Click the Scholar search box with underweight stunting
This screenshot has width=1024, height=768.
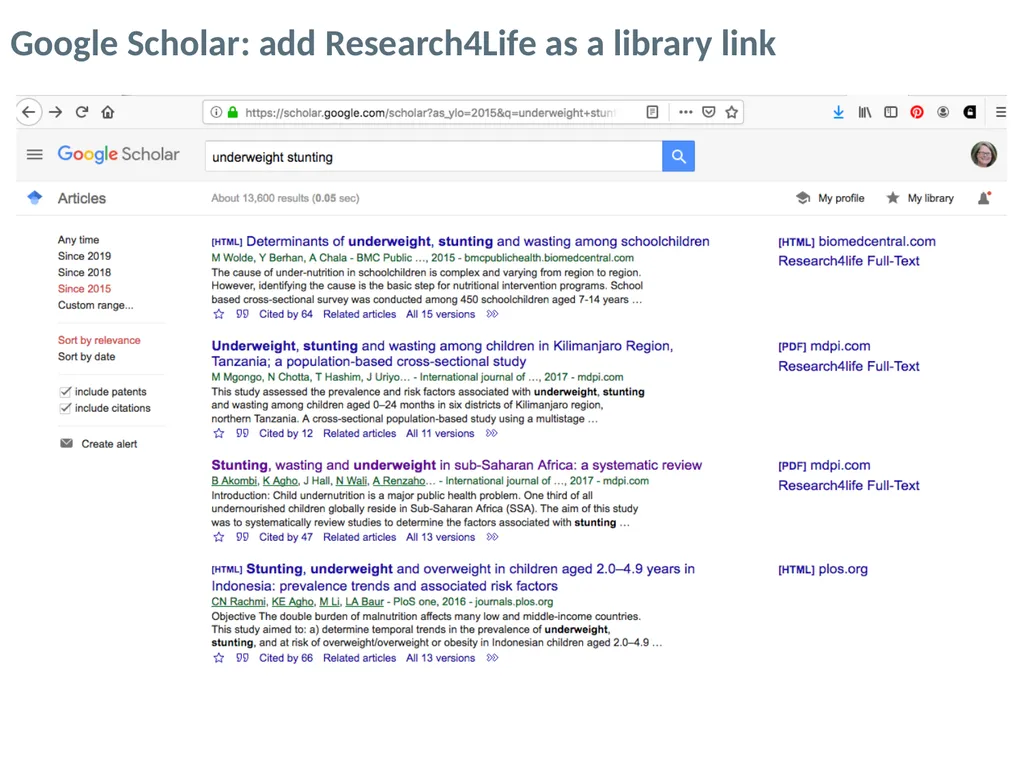coord(434,157)
